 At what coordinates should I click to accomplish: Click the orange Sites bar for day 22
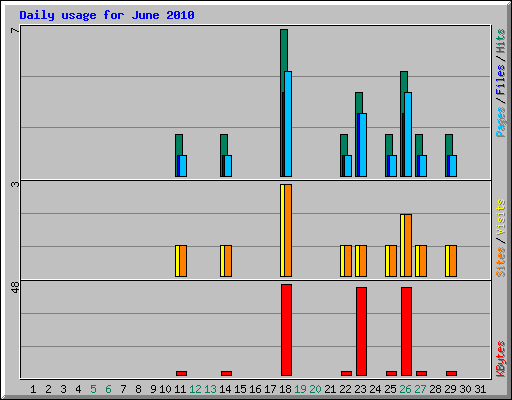tap(348, 261)
